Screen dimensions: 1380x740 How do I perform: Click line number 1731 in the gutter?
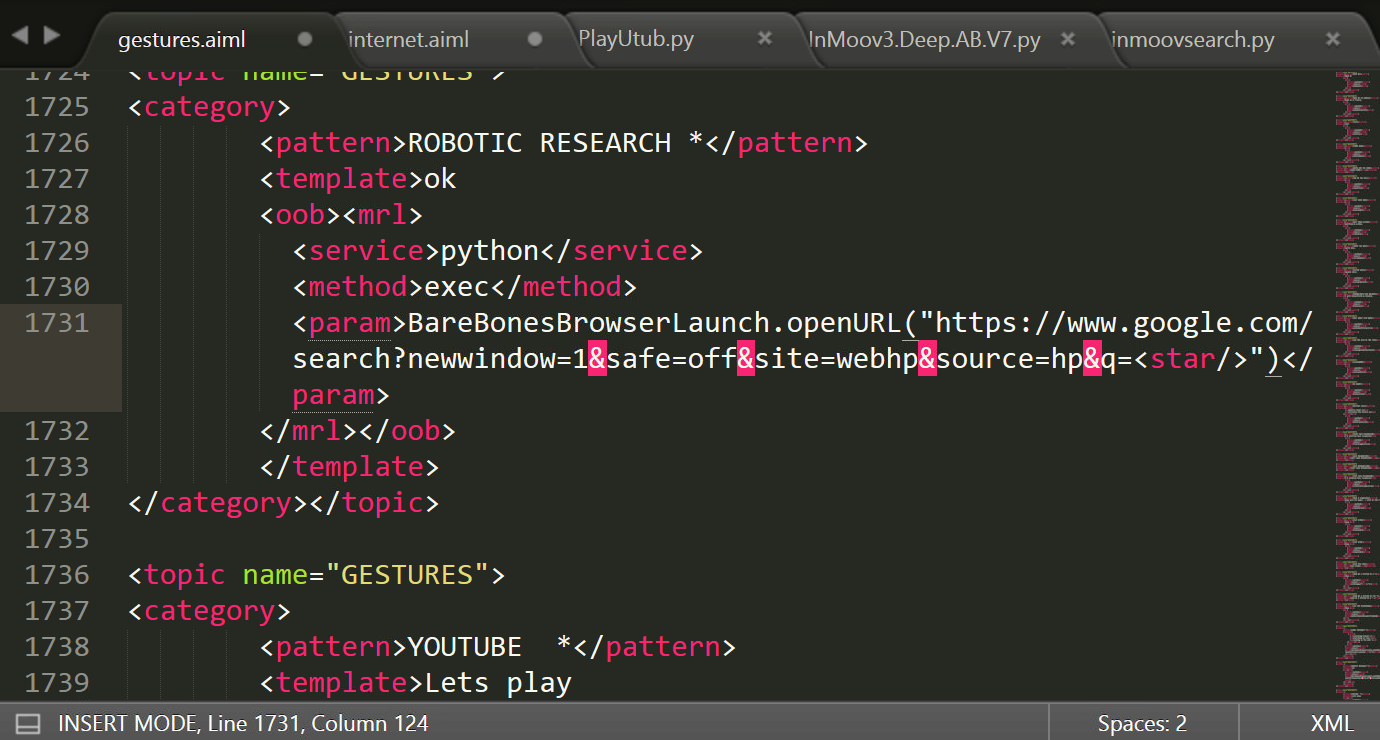coord(57,323)
